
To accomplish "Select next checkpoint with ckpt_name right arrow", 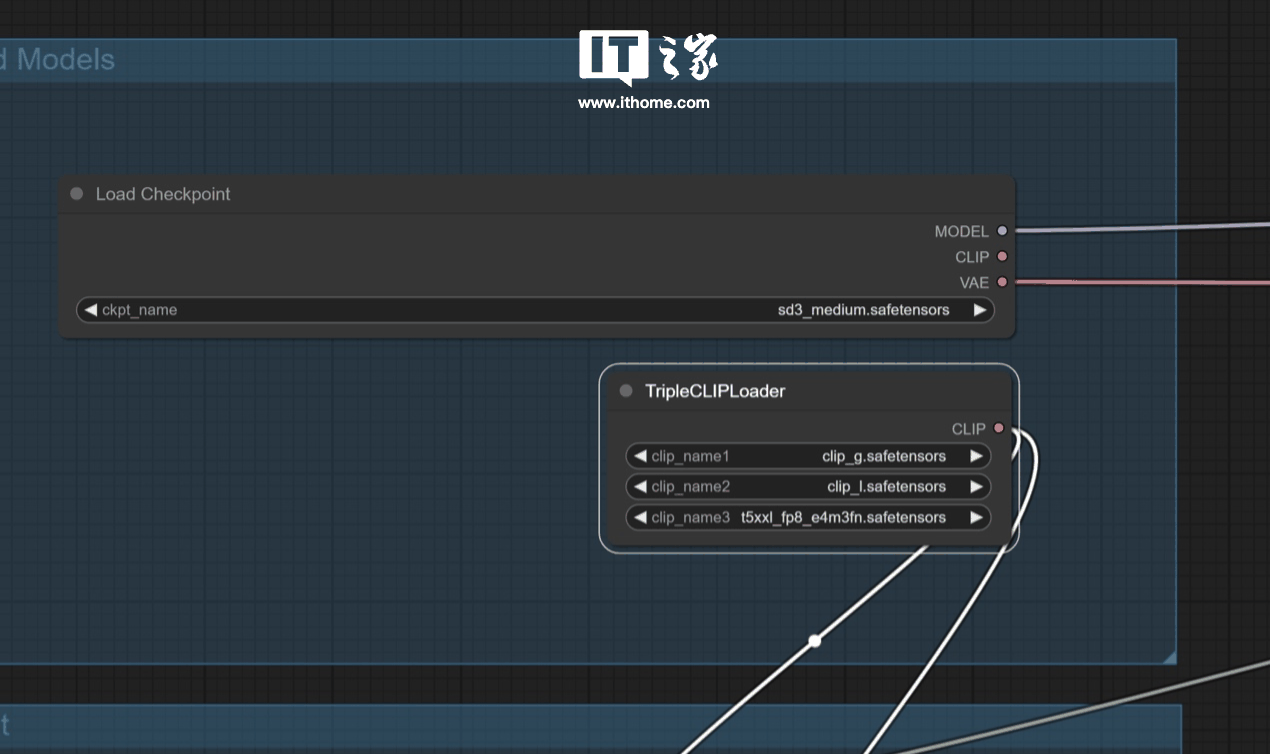I will 980,310.
